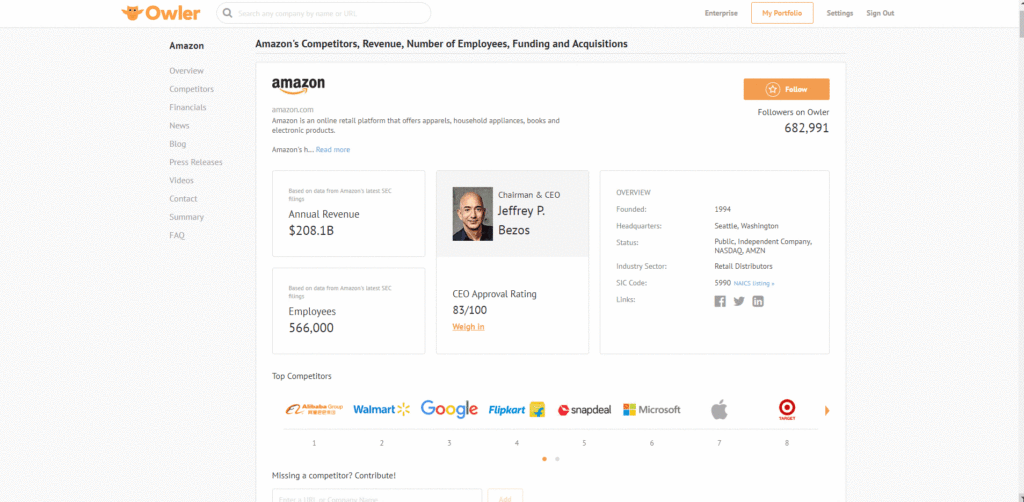1024x502 pixels.
Task: Select the Alibaba Group competitor logo
Action: [314, 409]
